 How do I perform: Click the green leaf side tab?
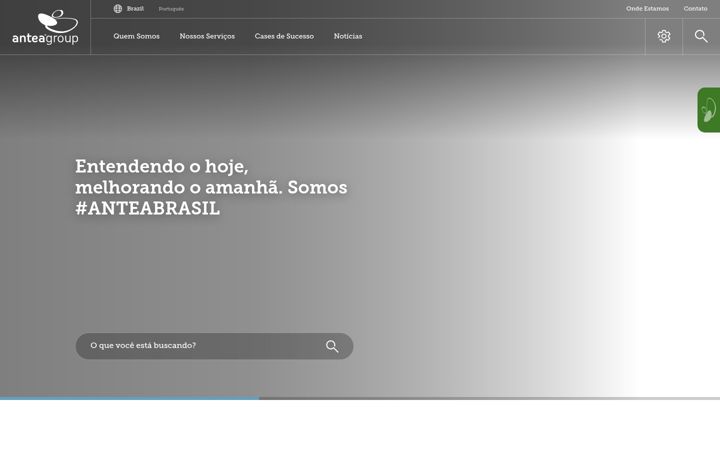709,110
